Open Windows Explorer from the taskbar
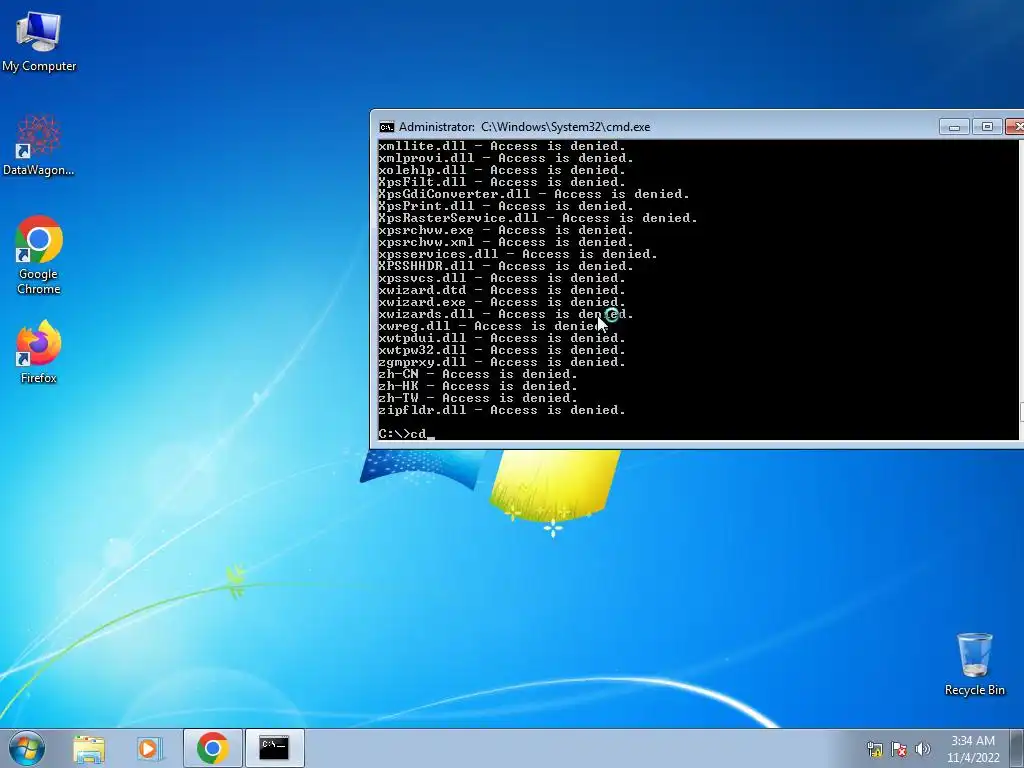1024x768 pixels. pos(89,748)
